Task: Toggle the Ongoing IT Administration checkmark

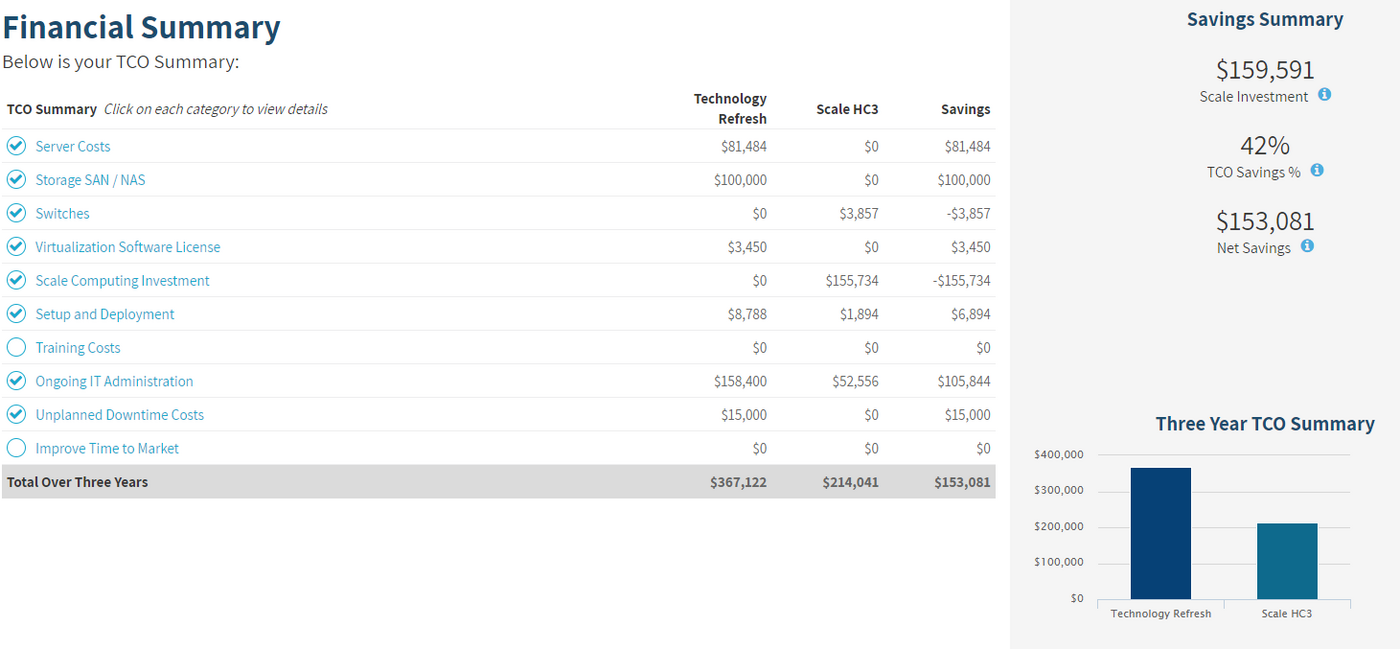Action: (x=16, y=381)
